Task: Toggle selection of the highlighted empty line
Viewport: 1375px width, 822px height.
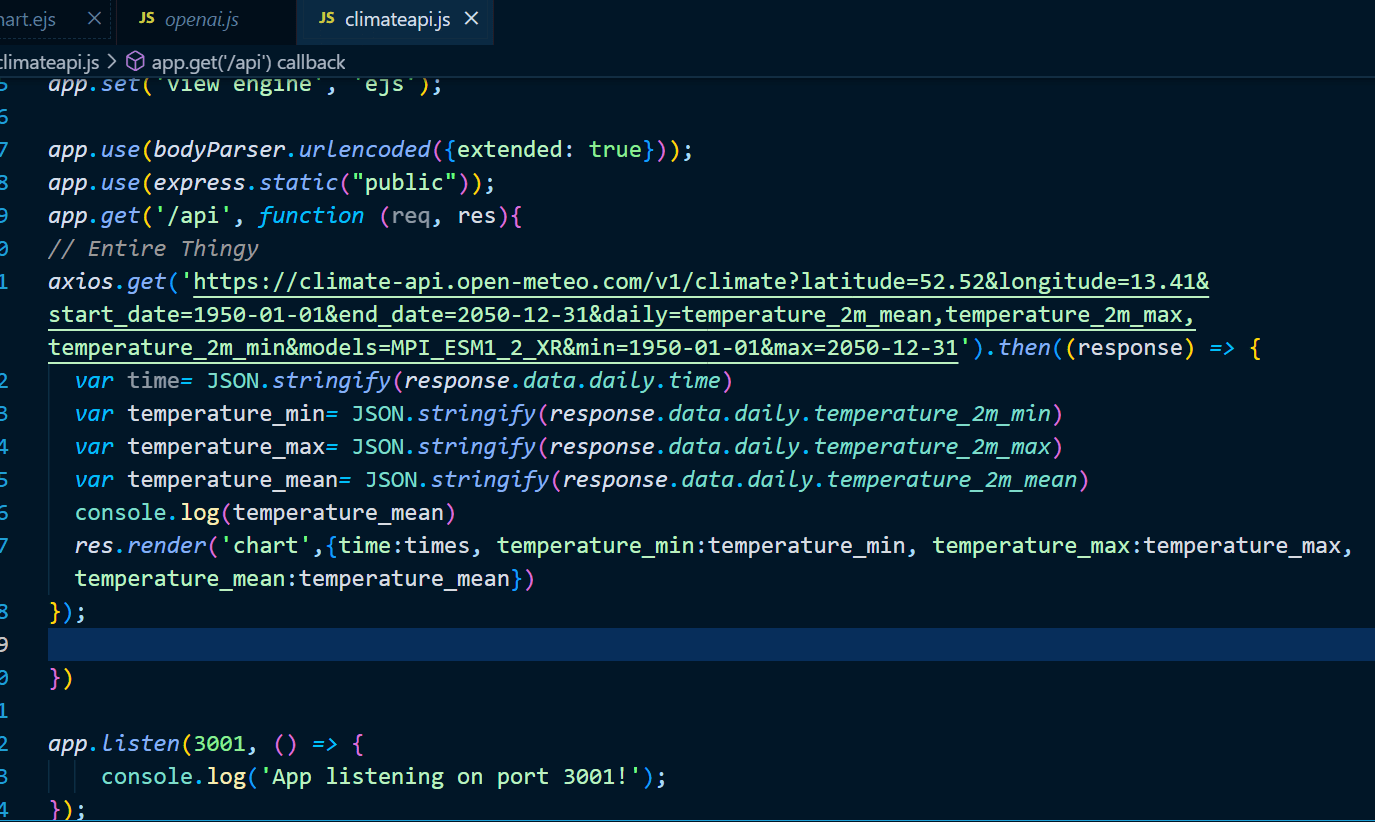Action: click(400, 644)
